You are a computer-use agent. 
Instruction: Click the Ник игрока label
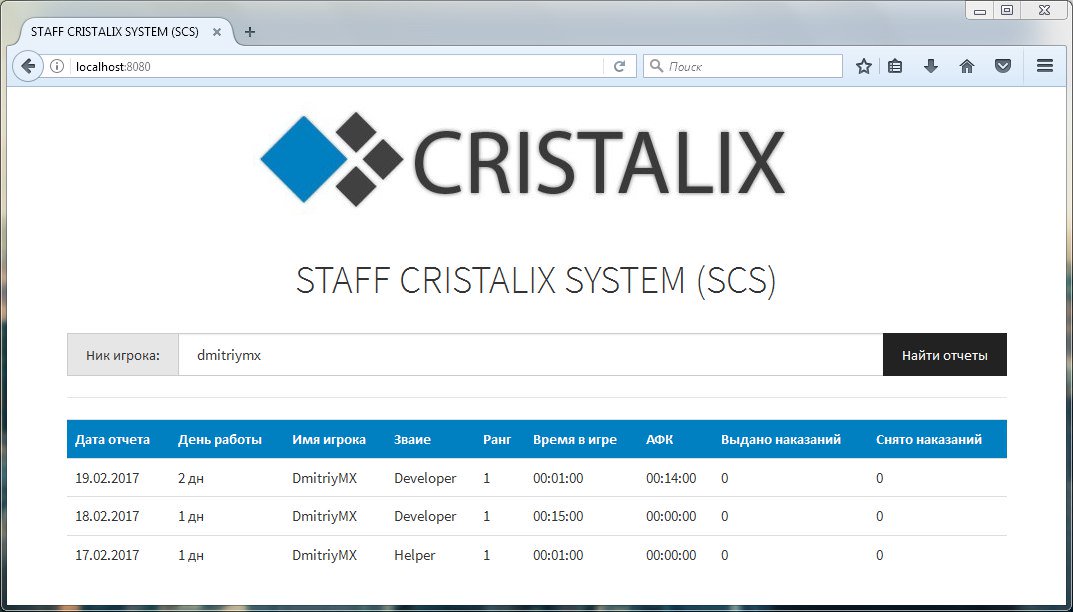pyautogui.click(x=122, y=355)
